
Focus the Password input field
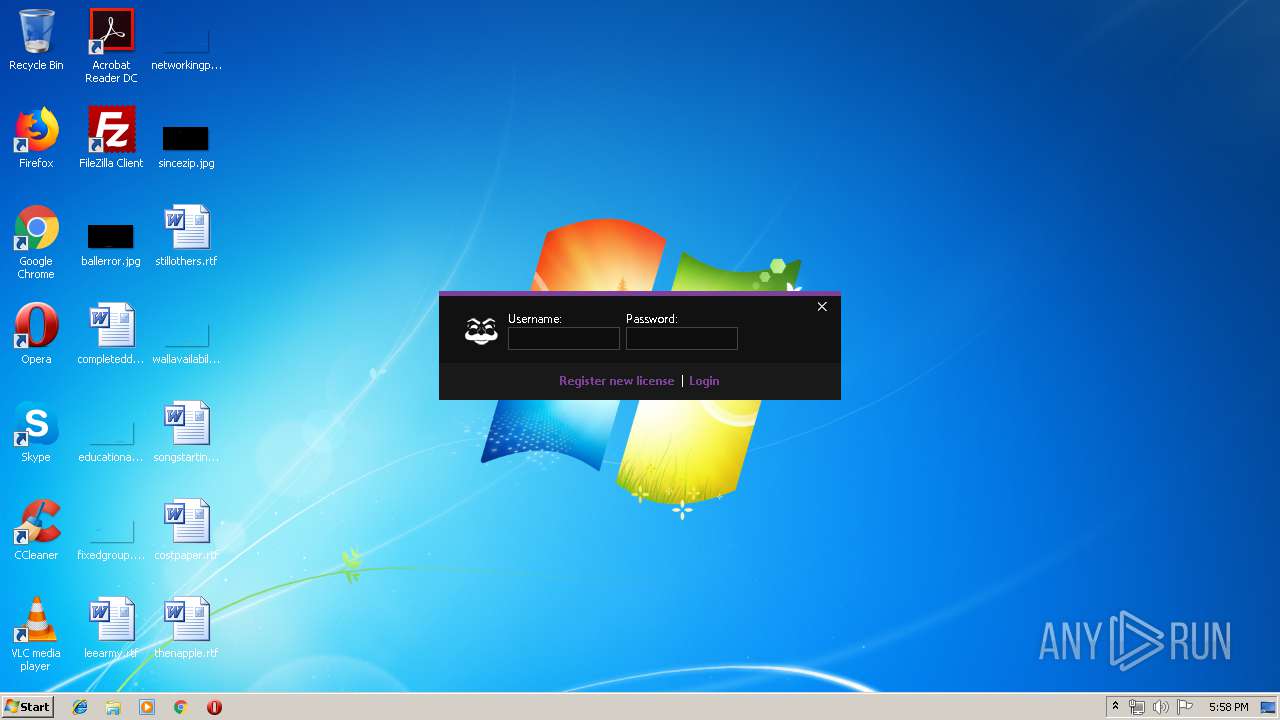(682, 339)
